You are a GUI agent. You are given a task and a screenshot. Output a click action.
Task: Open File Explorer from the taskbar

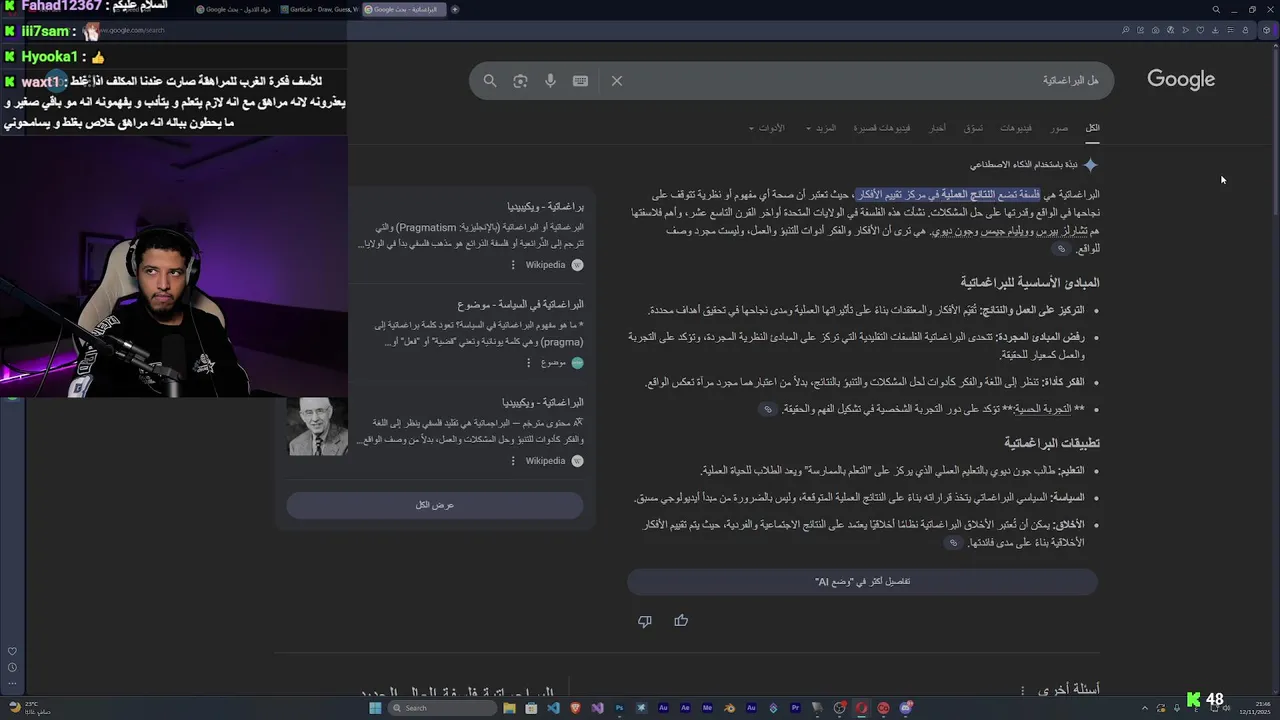click(x=509, y=708)
